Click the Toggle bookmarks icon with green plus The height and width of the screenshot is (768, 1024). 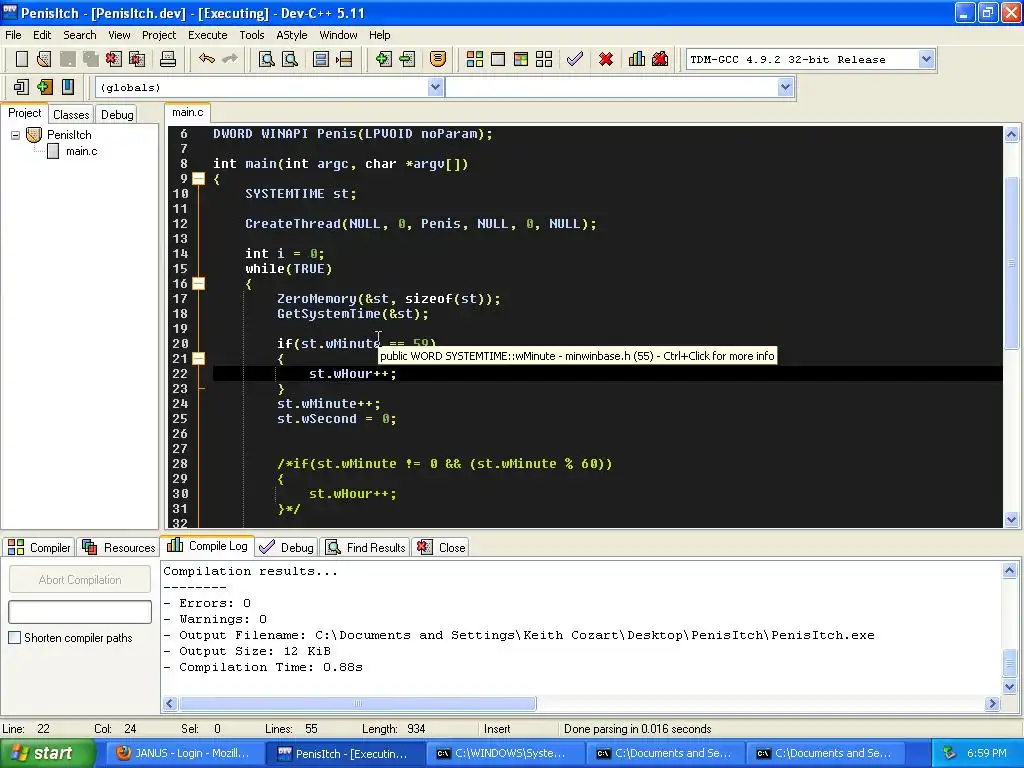click(x=44, y=87)
